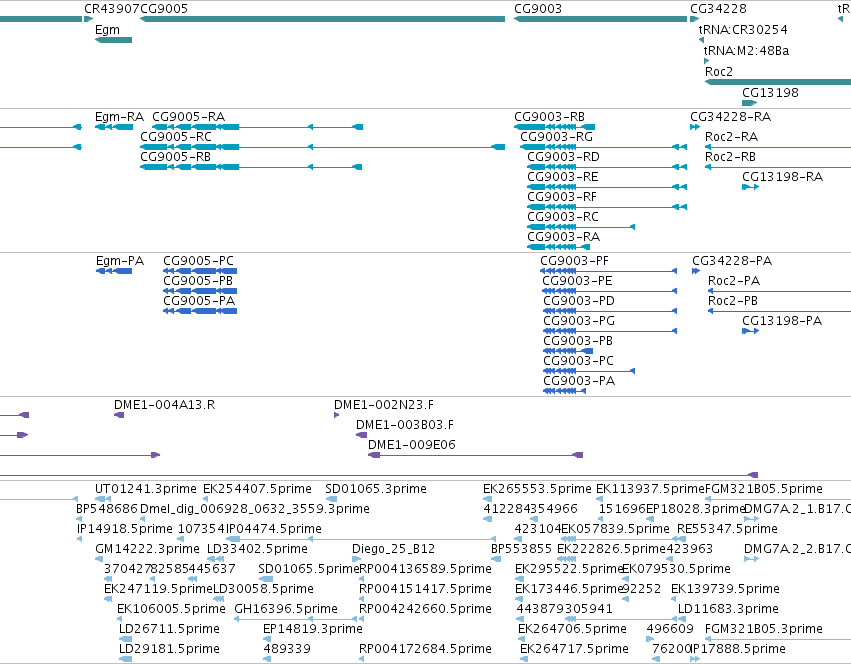
Task: Open the EK265553.5prime EST label
Action: pyautogui.click(x=537, y=489)
